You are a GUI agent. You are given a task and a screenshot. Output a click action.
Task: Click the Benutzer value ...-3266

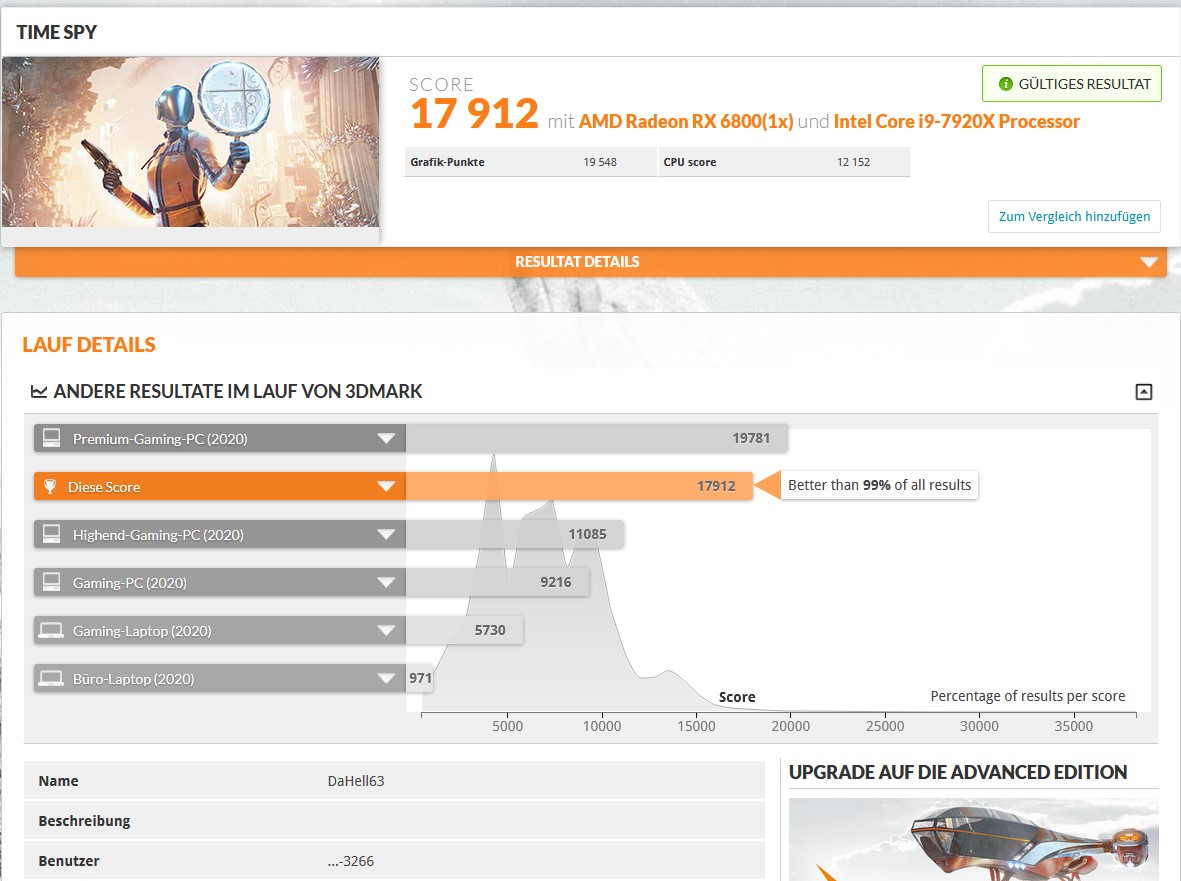350,861
